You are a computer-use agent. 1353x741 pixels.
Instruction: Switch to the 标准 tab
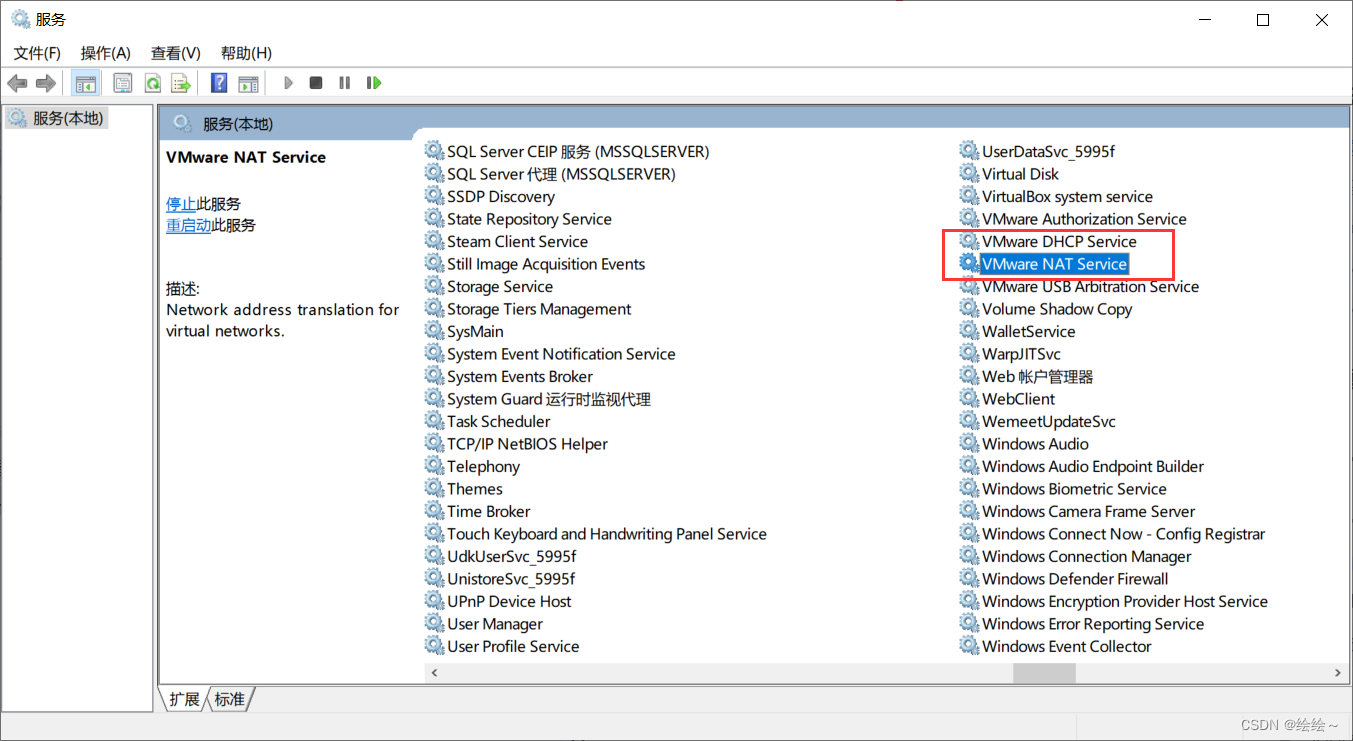229,699
